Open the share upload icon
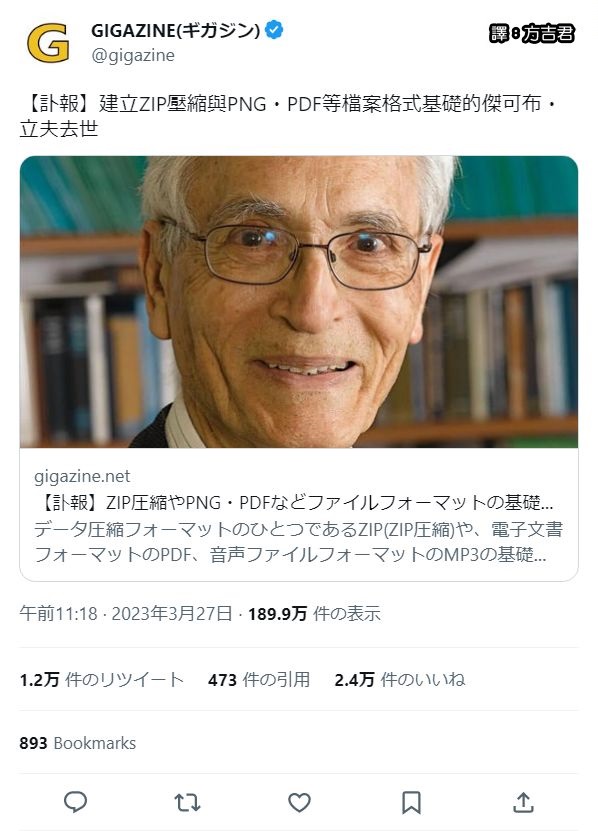Screen dimensions: 598x831 pos(523,802)
